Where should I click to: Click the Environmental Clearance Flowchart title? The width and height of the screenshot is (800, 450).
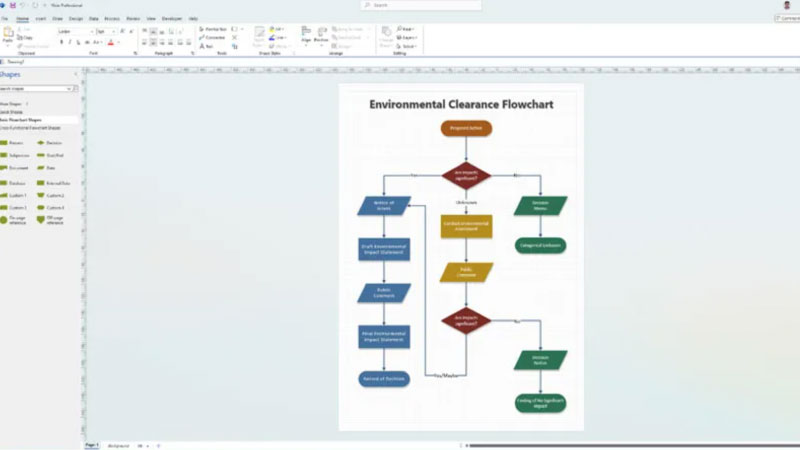point(461,105)
